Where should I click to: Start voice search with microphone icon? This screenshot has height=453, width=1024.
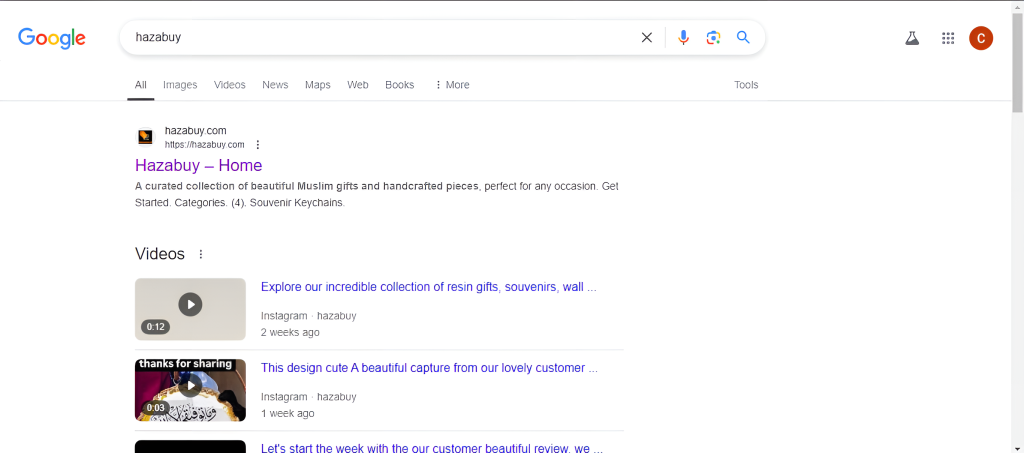pos(683,38)
